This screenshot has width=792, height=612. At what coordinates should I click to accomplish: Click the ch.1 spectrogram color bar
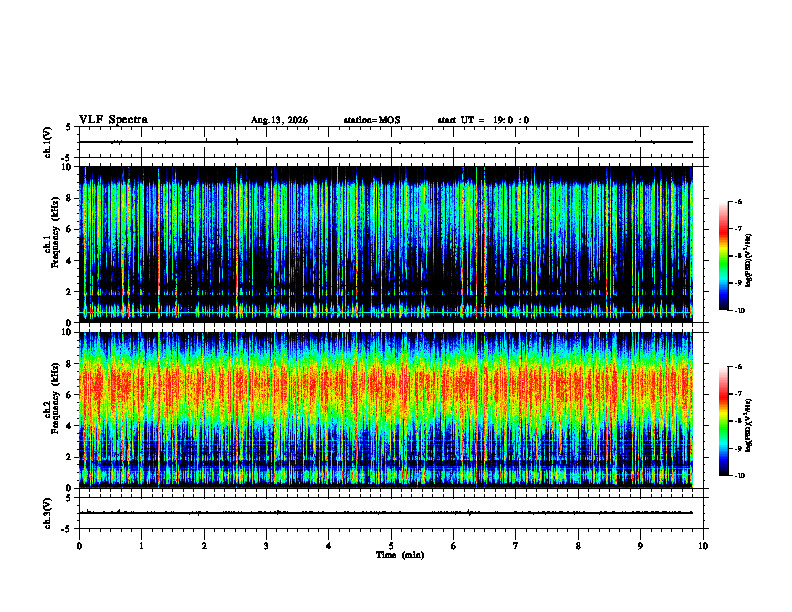pyautogui.click(x=723, y=256)
